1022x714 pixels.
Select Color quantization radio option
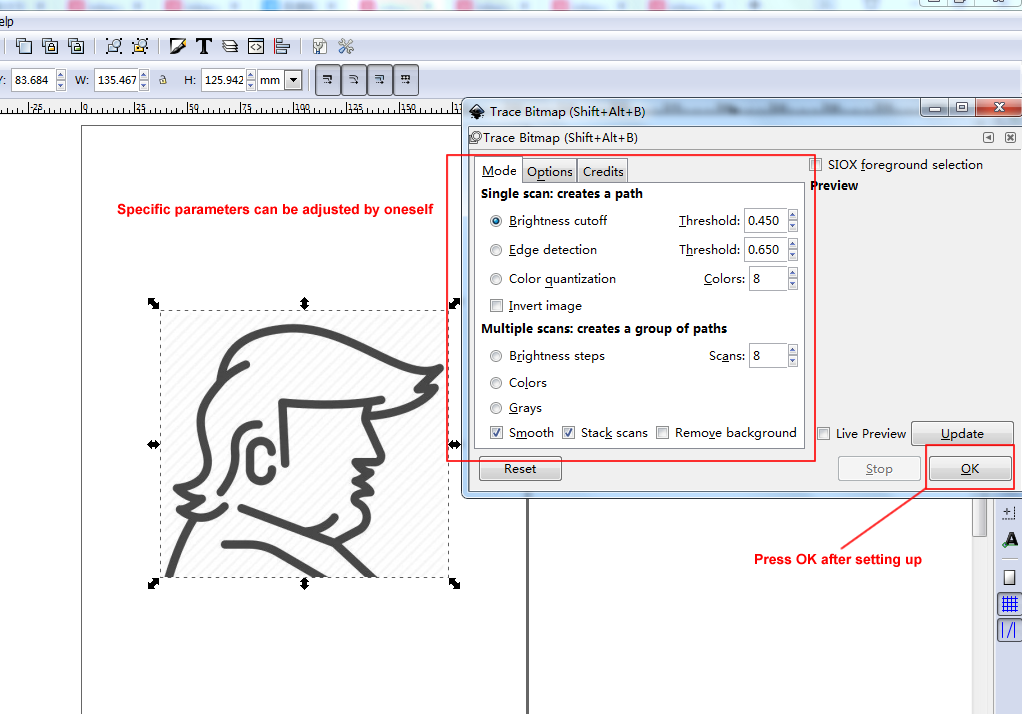pyautogui.click(x=496, y=279)
